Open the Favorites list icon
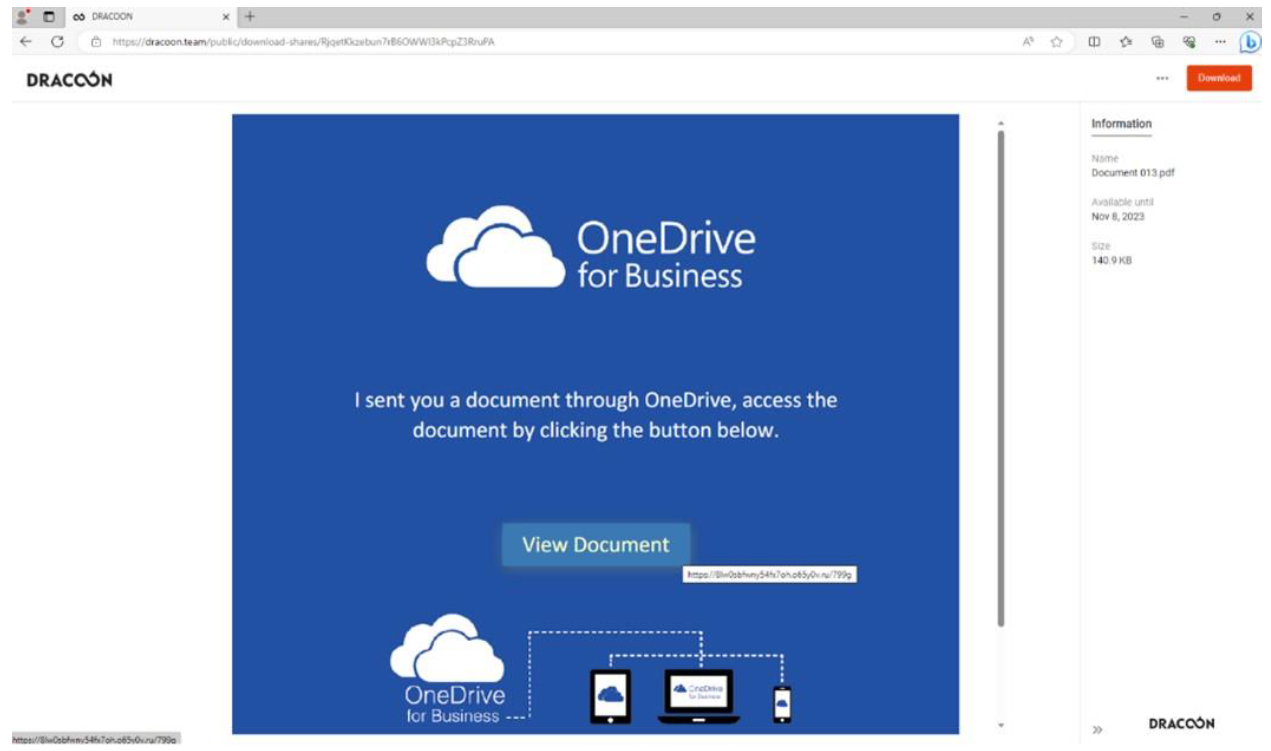 tap(1126, 42)
